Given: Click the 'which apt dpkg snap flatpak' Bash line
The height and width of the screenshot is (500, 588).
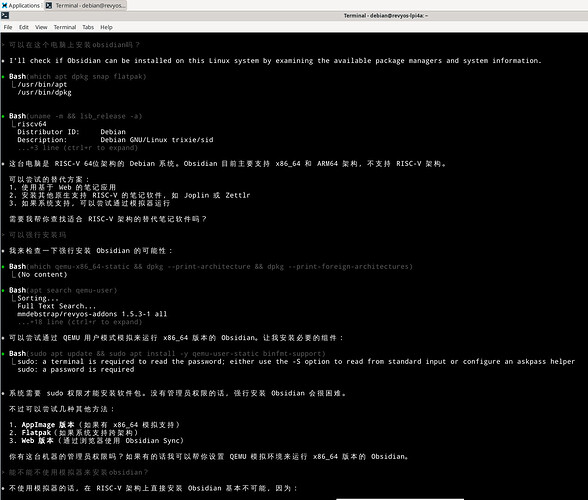Looking at the screenshot, I should tap(78, 77).
